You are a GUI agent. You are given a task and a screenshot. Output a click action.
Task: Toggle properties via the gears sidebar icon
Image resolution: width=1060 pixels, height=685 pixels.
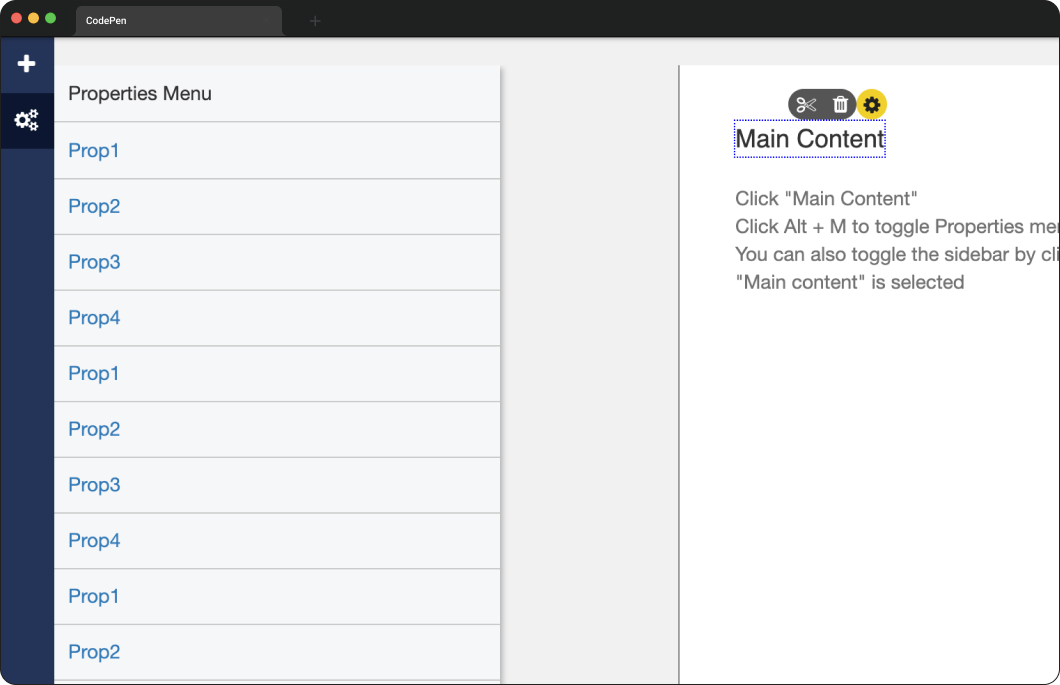point(26,120)
